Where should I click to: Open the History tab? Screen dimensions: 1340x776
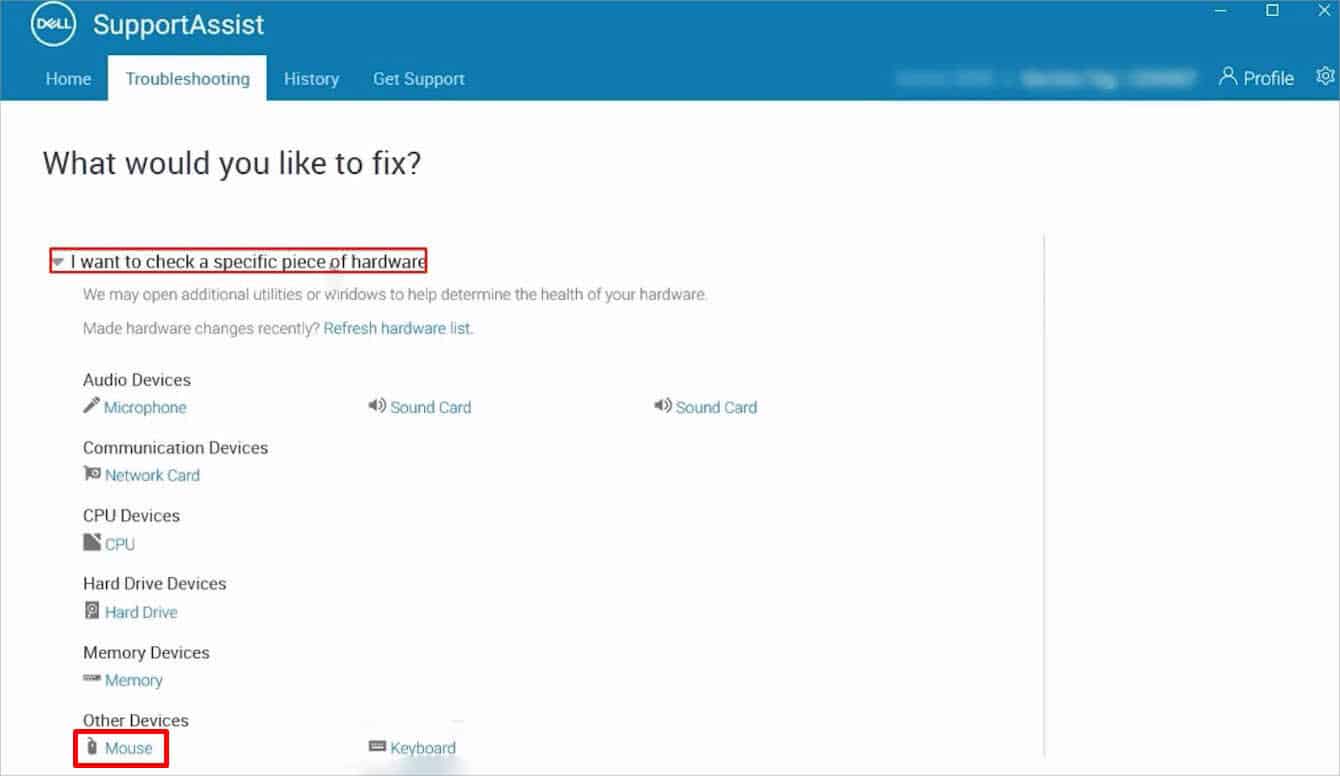(311, 78)
